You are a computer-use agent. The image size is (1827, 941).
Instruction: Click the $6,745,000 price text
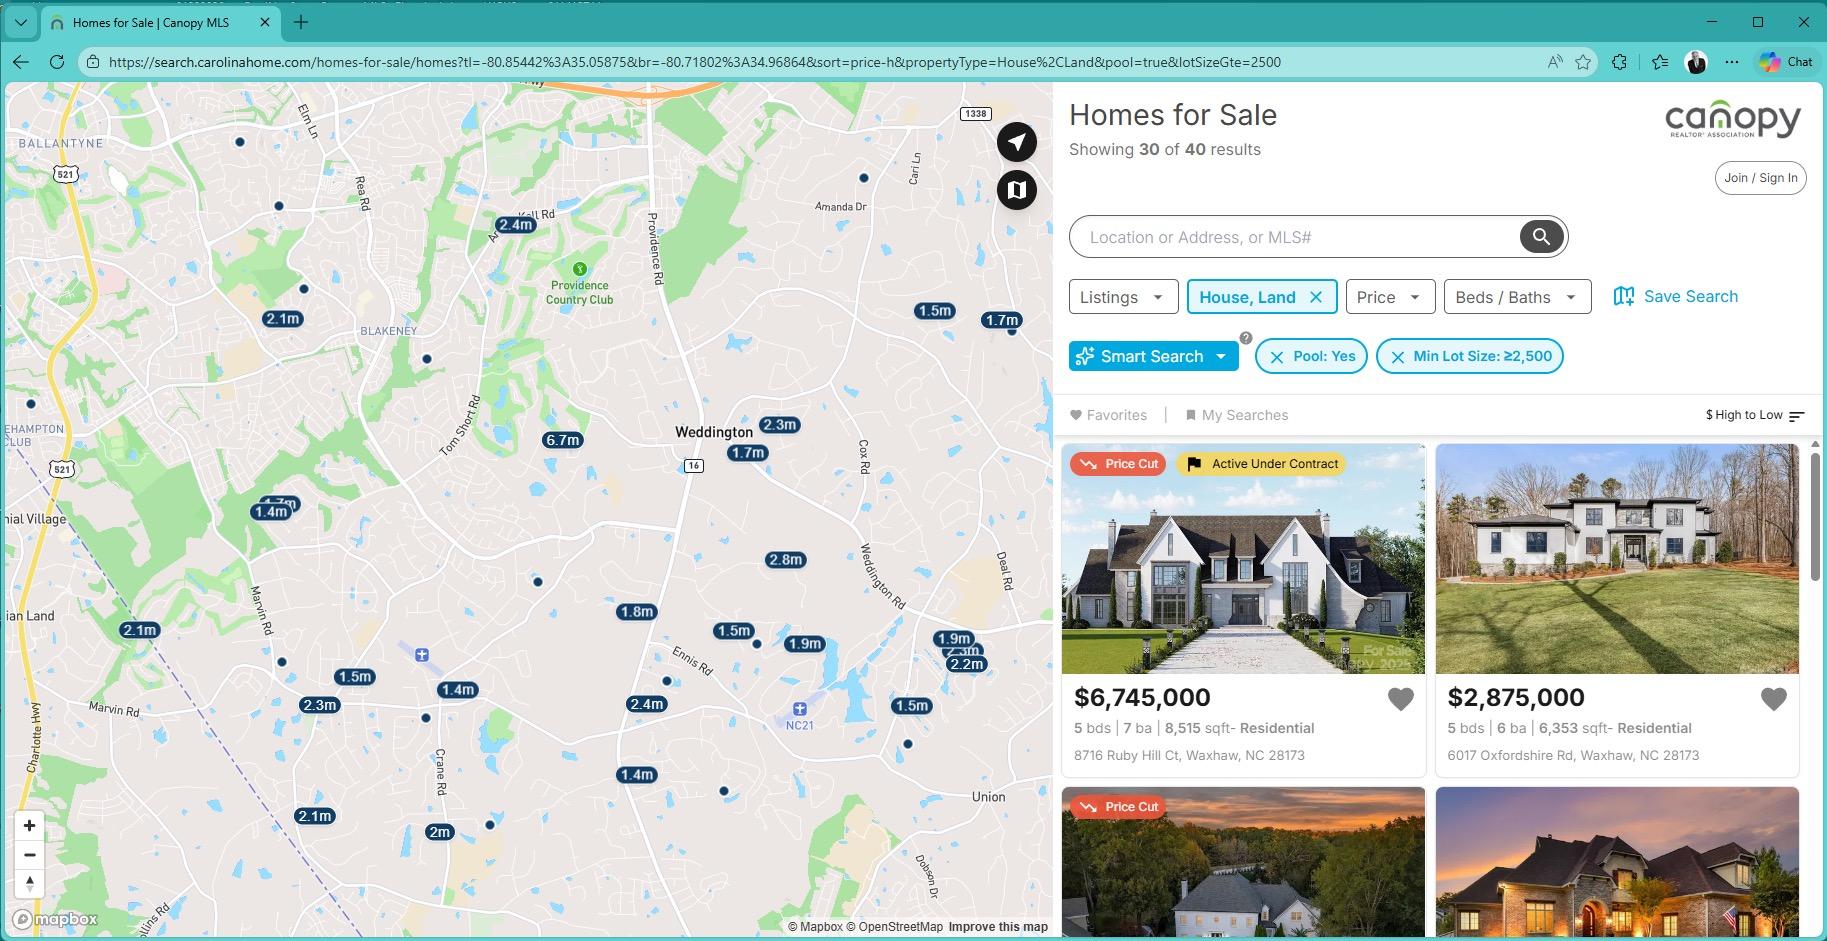(1142, 697)
